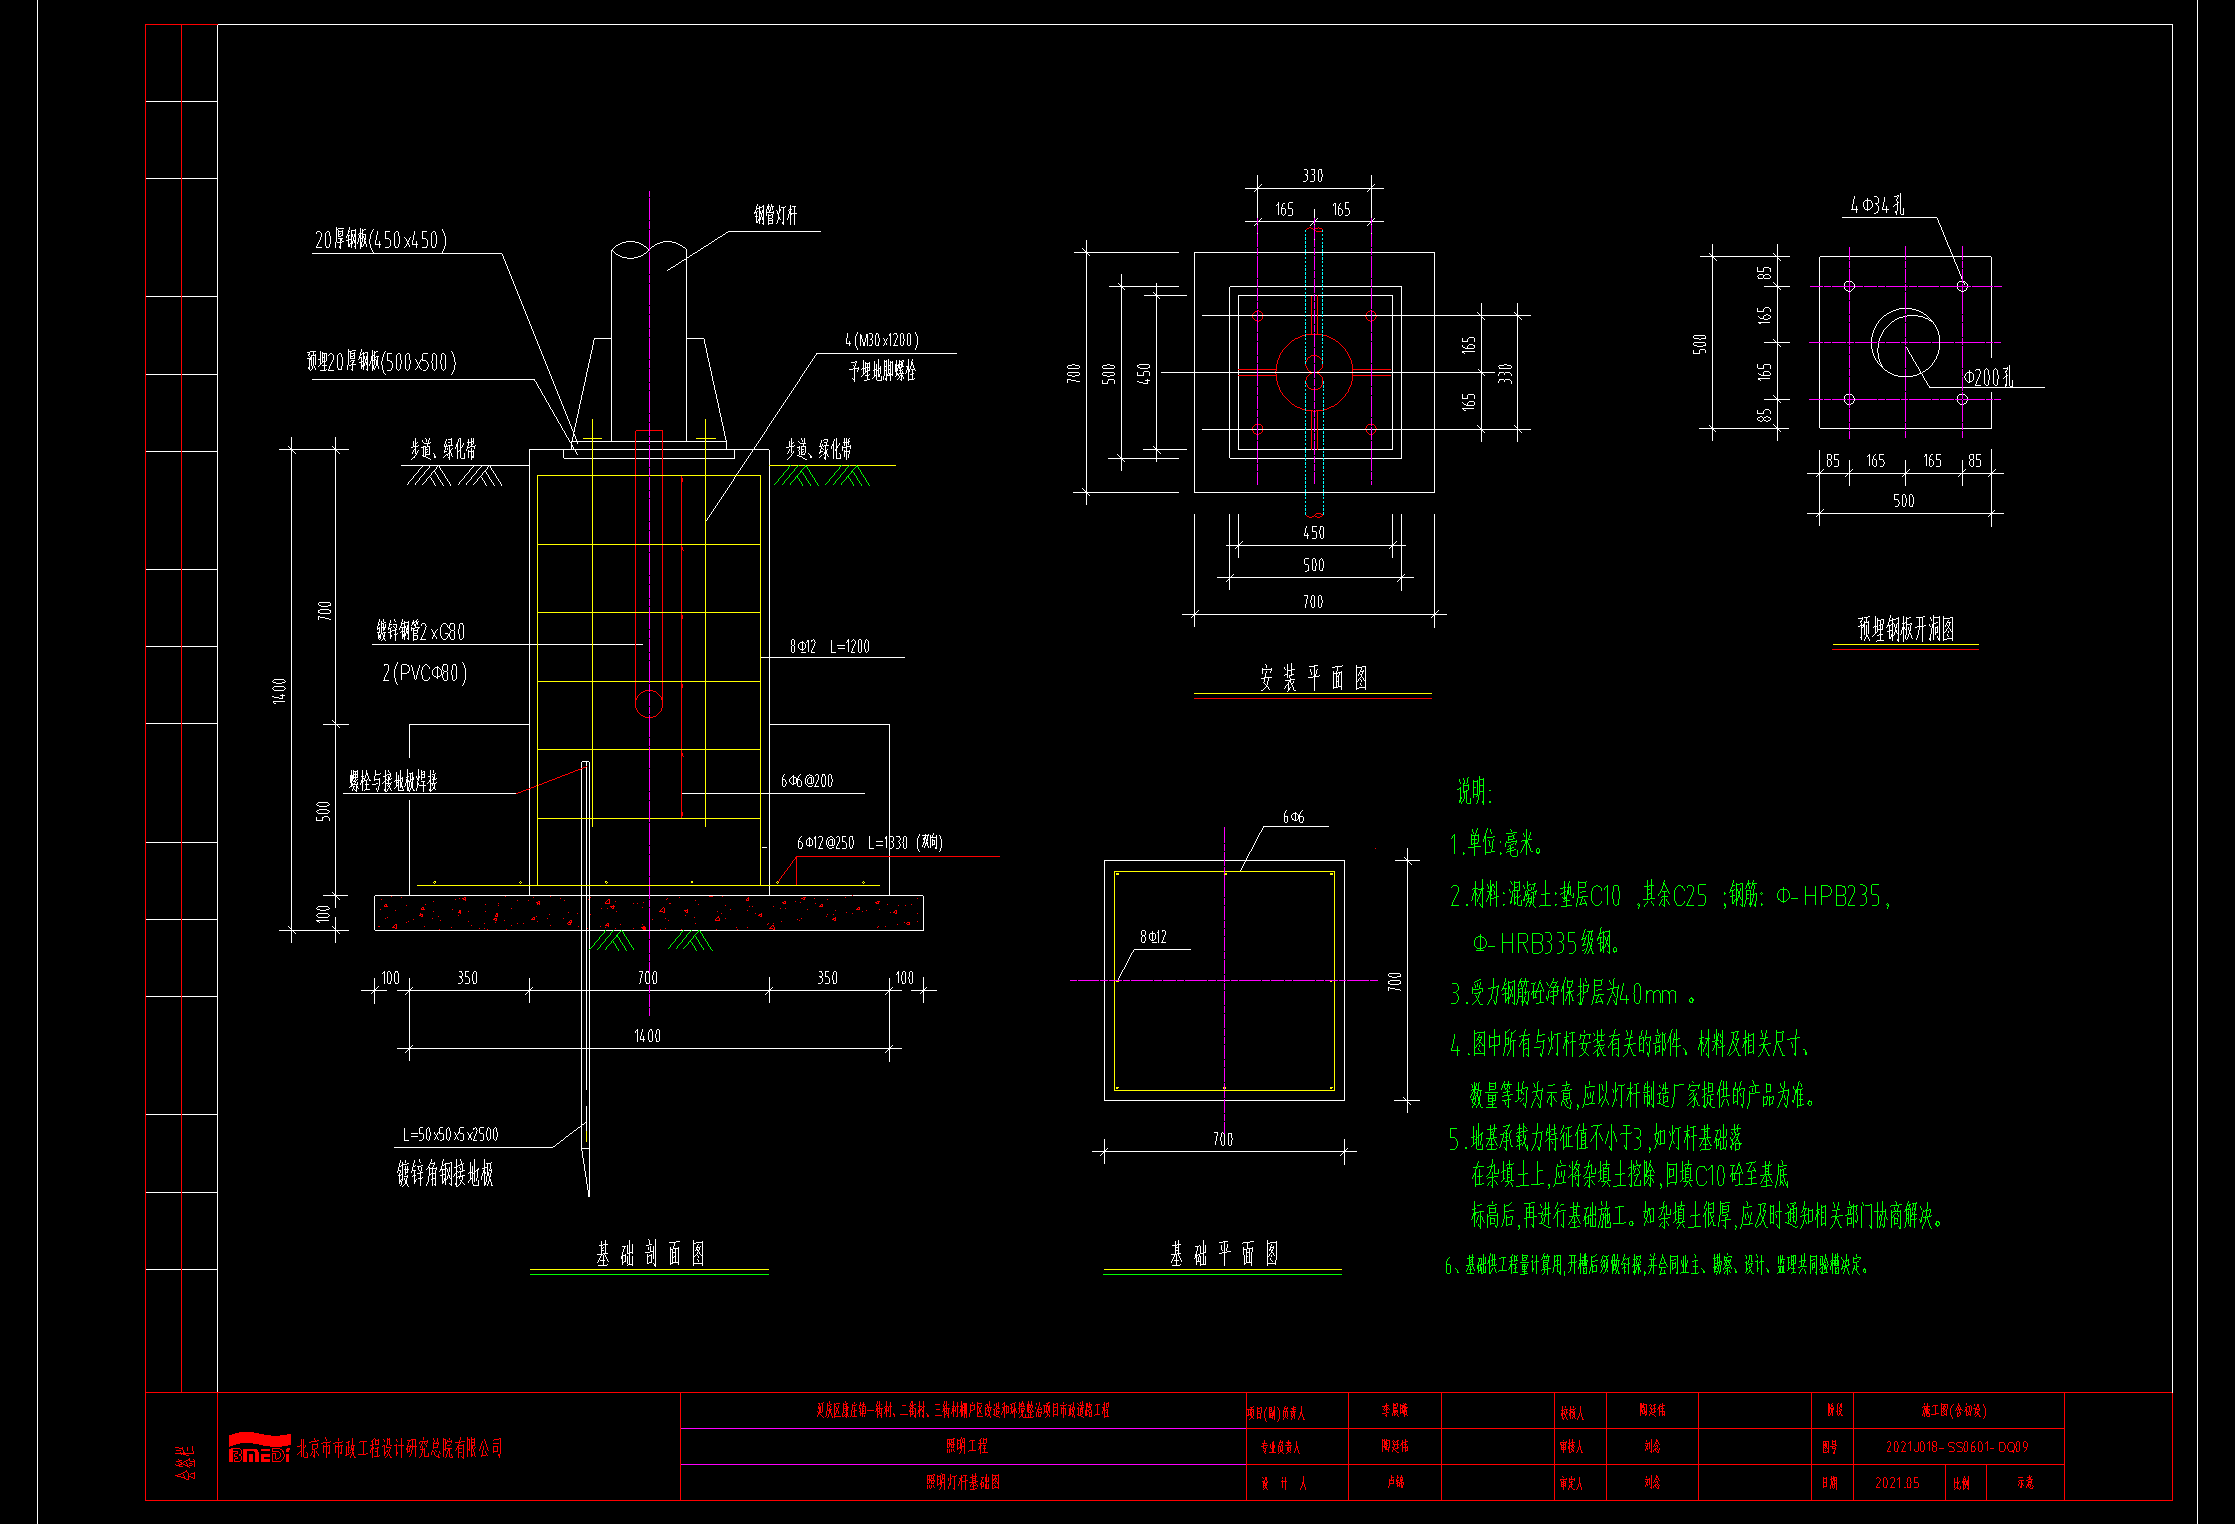Viewport: 2235px width, 1524px height.
Task: Click the 8Φ12 label on foundation plan
Action: [1153, 937]
